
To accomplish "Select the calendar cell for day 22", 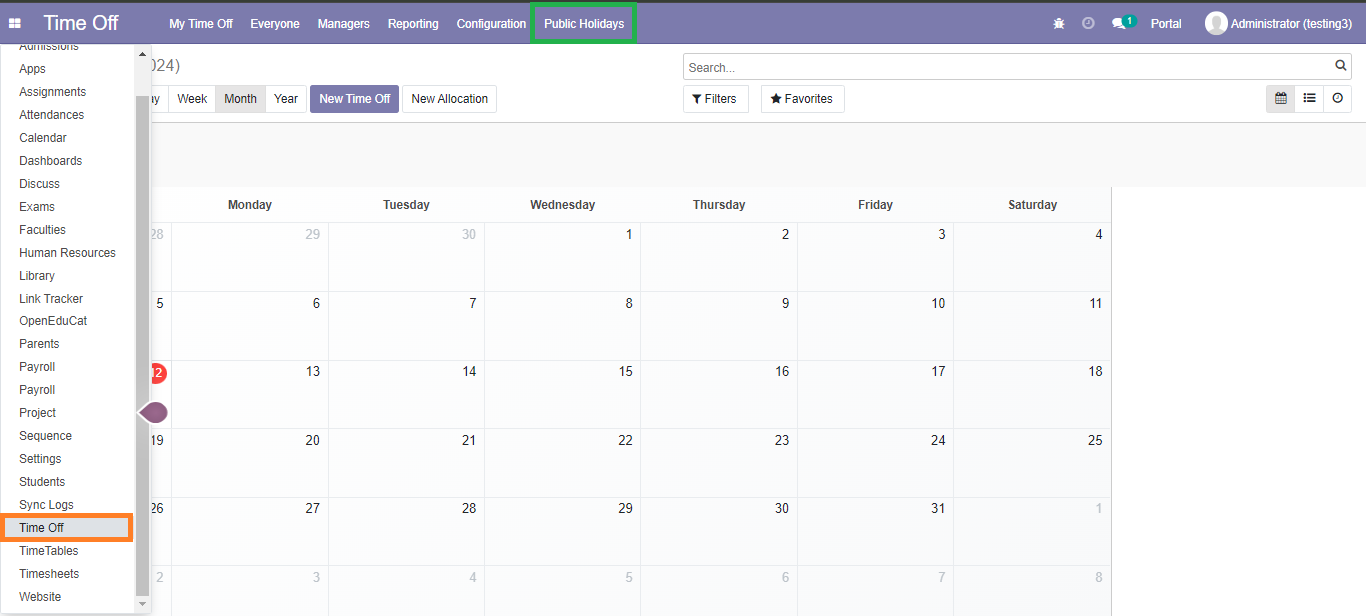I will pyautogui.click(x=563, y=463).
